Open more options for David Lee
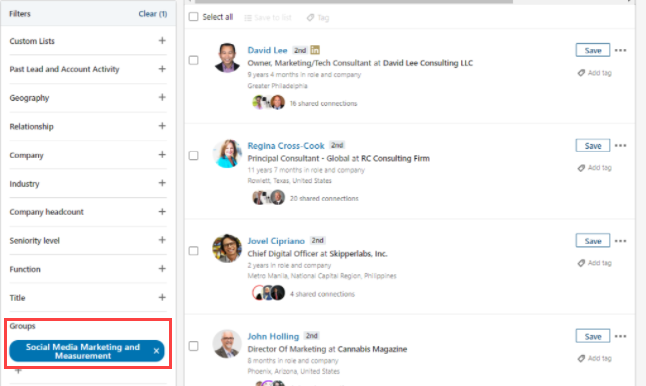The height and width of the screenshot is (386, 646). click(x=620, y=50)
